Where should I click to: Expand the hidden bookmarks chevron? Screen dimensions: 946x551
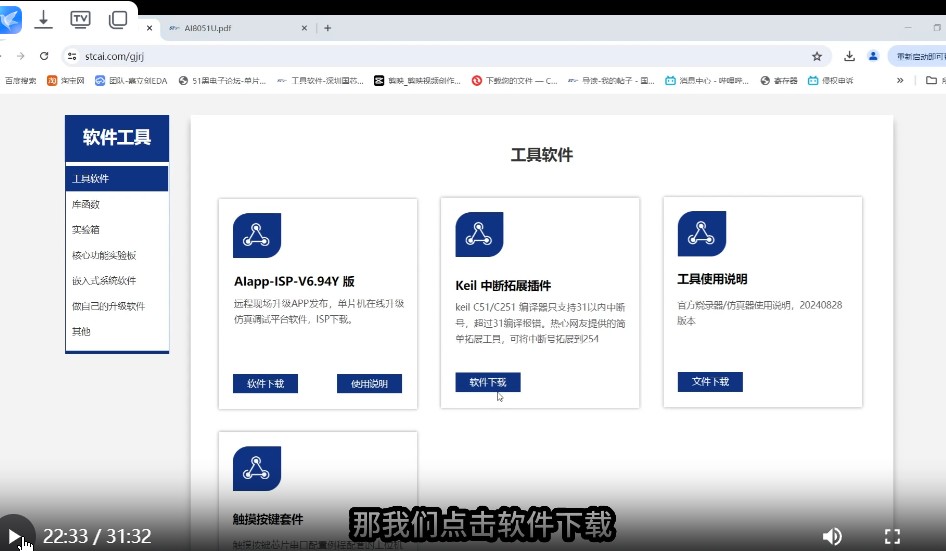(x=900, y=80)
